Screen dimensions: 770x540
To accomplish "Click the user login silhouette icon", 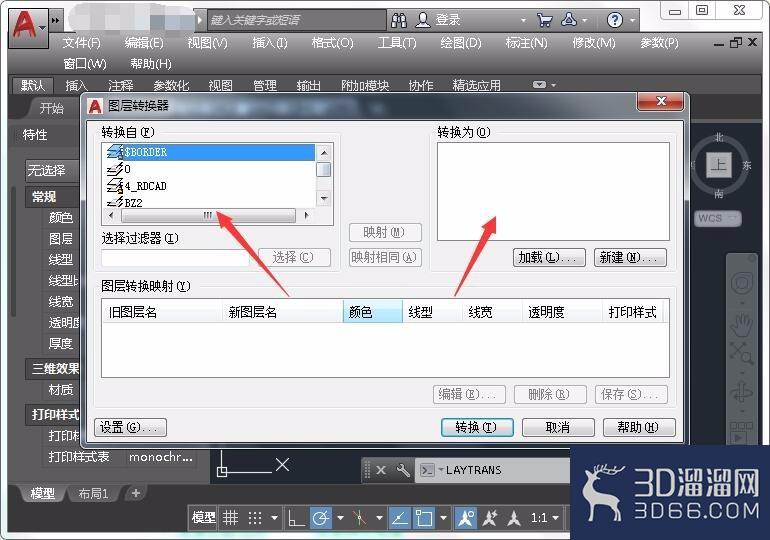I will pyautogui.click(x=422, y=20).
